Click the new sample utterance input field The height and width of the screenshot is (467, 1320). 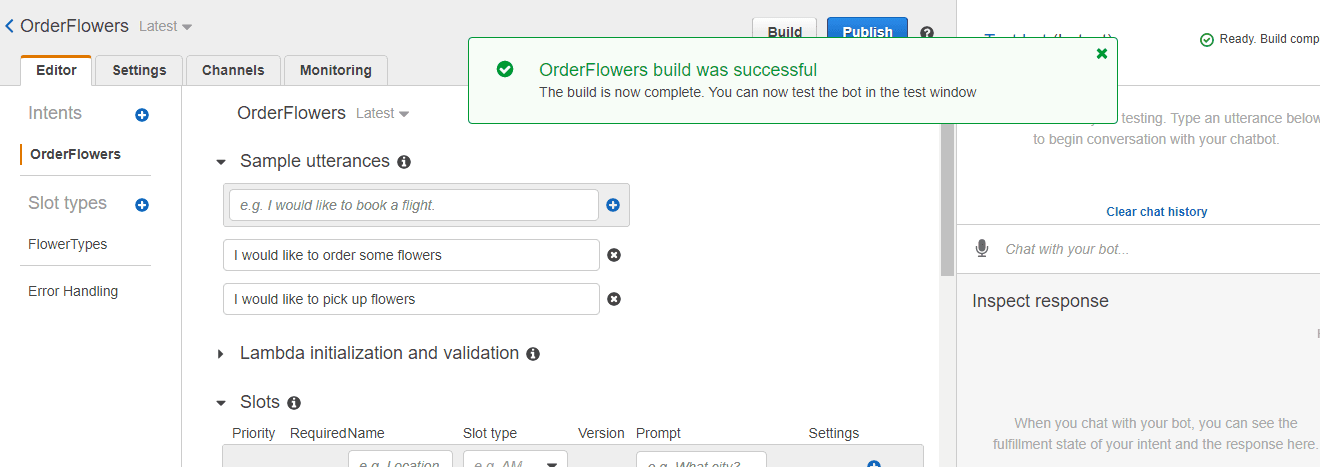point(414,205)
